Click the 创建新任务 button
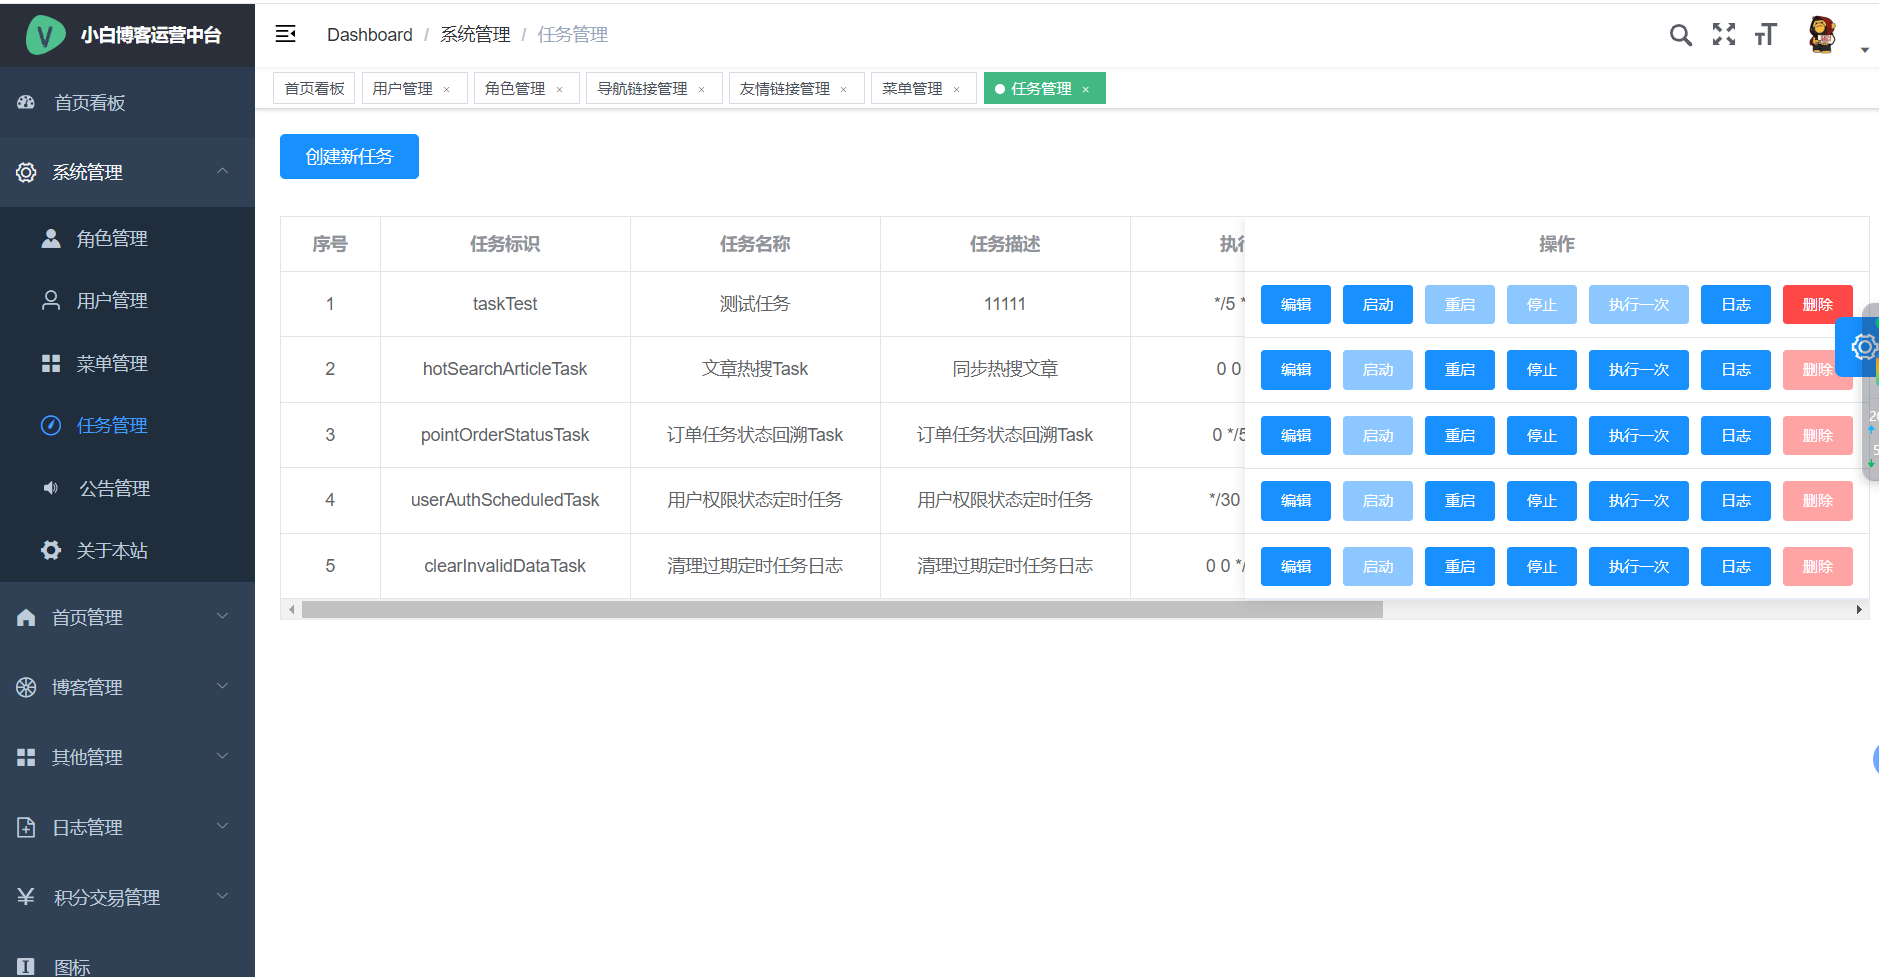Image resolution: width=1879 pixels, height=977 pixels. tap(349, 156)
